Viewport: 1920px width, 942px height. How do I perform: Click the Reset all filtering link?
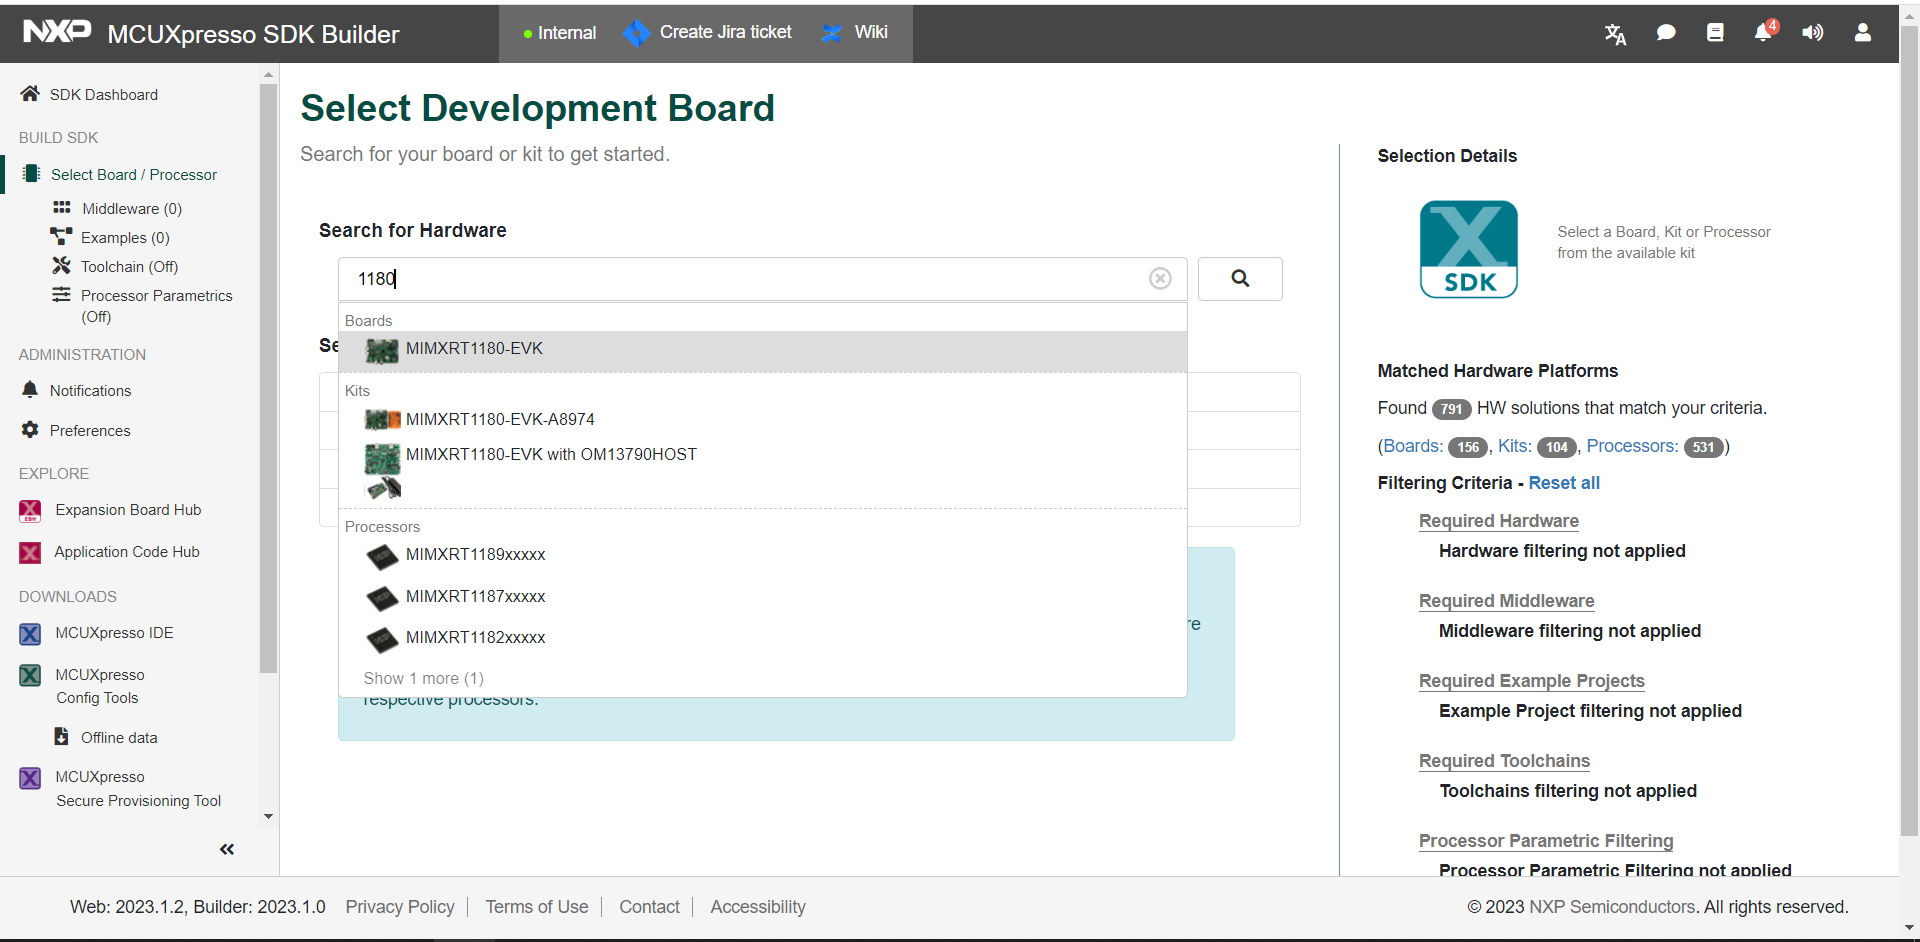click(1563, 483)
